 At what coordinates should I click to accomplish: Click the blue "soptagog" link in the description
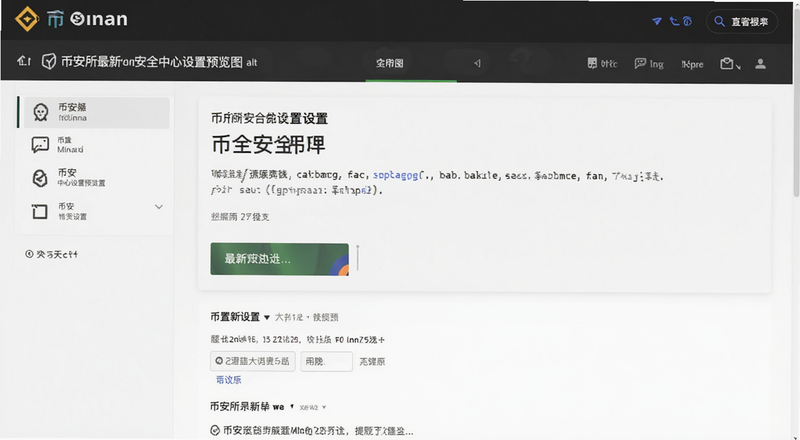[395, 175]
